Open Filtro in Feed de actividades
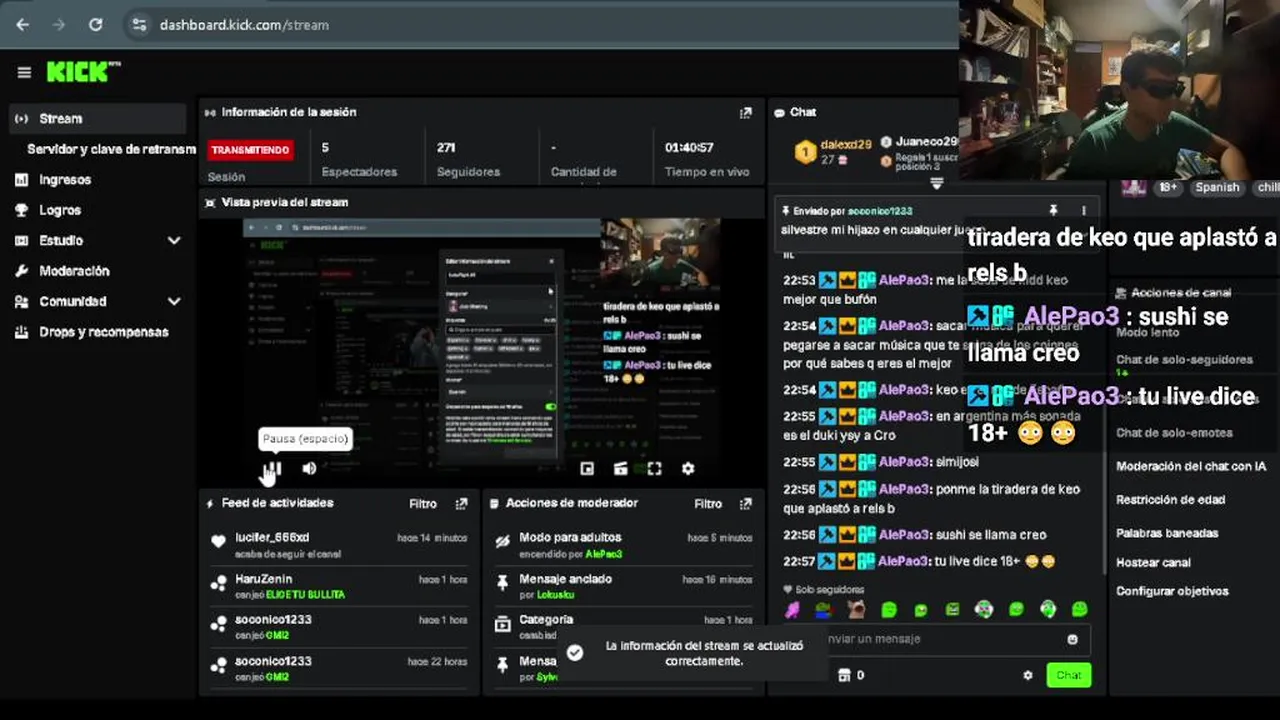Image resolution: width=1280 pixels, height=720 pixels. pos(423,504)
